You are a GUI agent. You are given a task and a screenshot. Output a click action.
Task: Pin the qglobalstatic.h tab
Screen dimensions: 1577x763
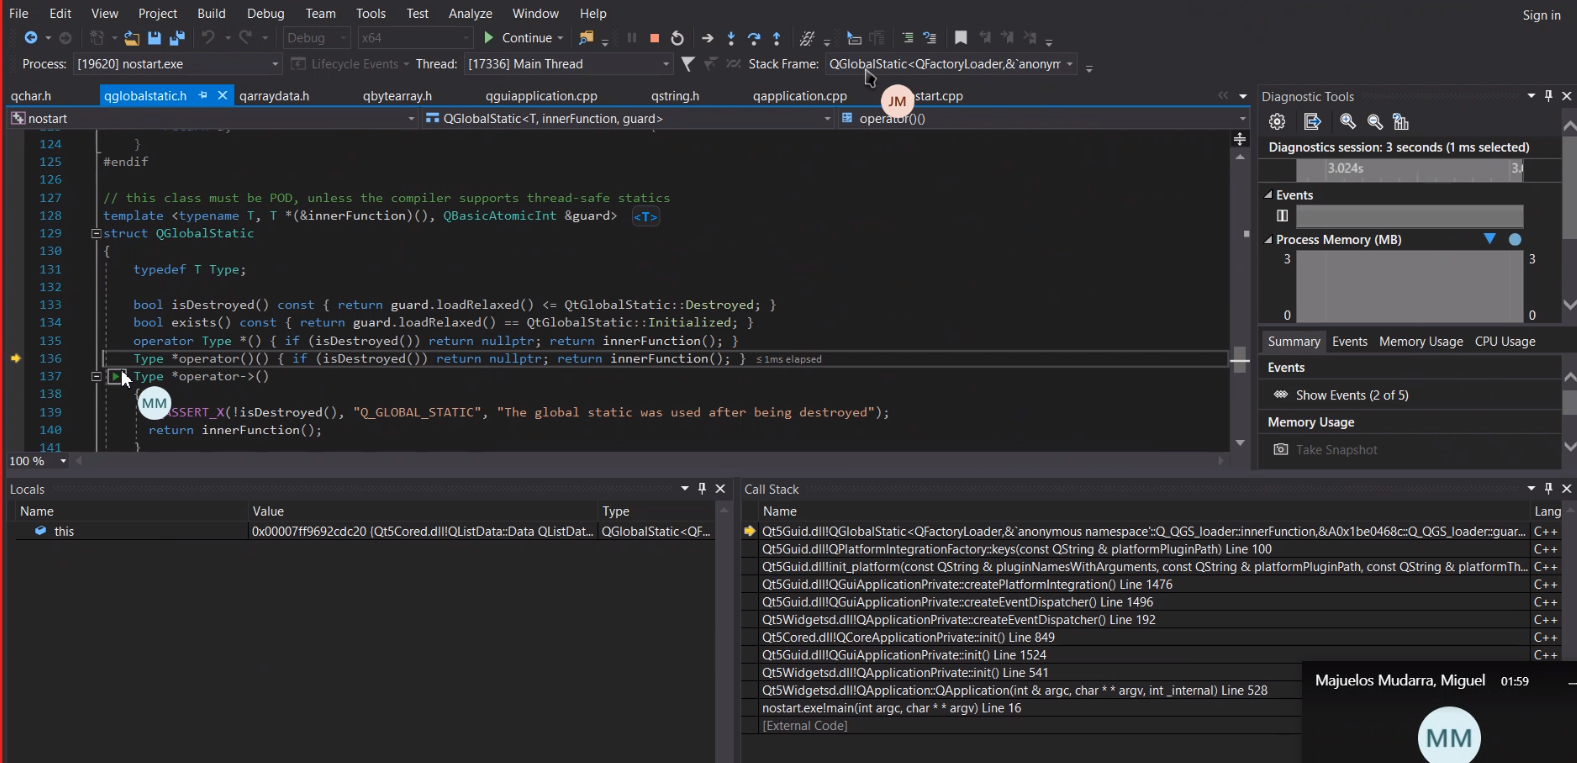pyautogui.click(x=203, y=96)
